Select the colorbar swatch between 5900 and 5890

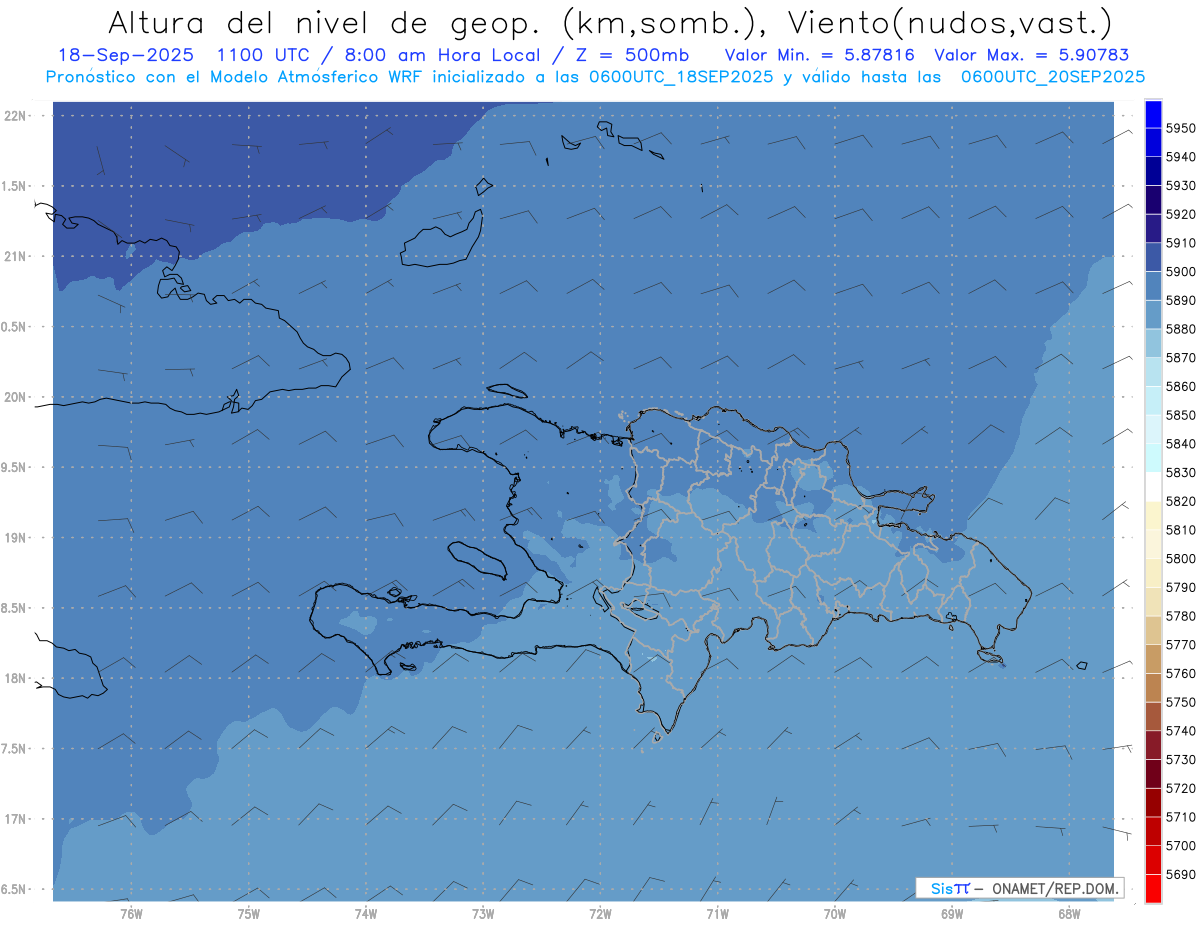point(1152,286)
